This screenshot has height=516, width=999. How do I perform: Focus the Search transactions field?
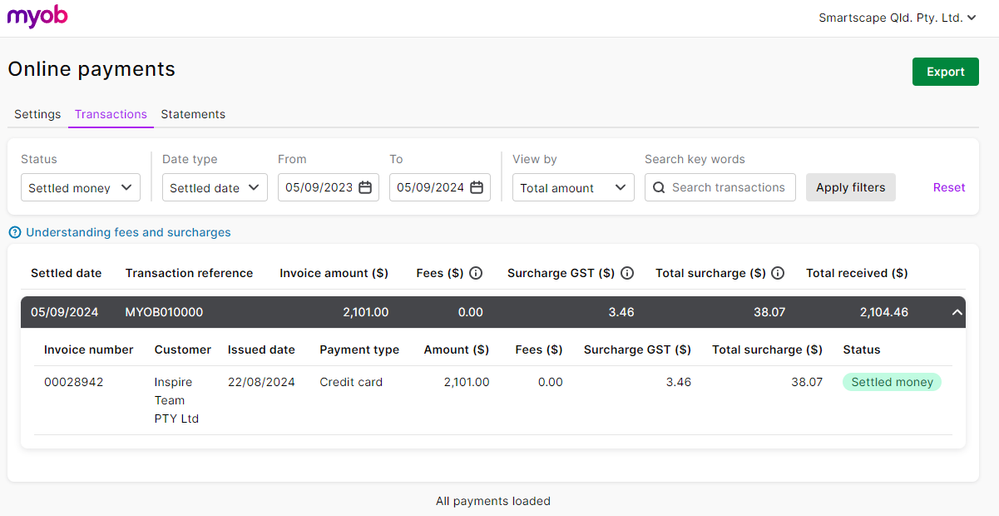click(x=730, y=188)
